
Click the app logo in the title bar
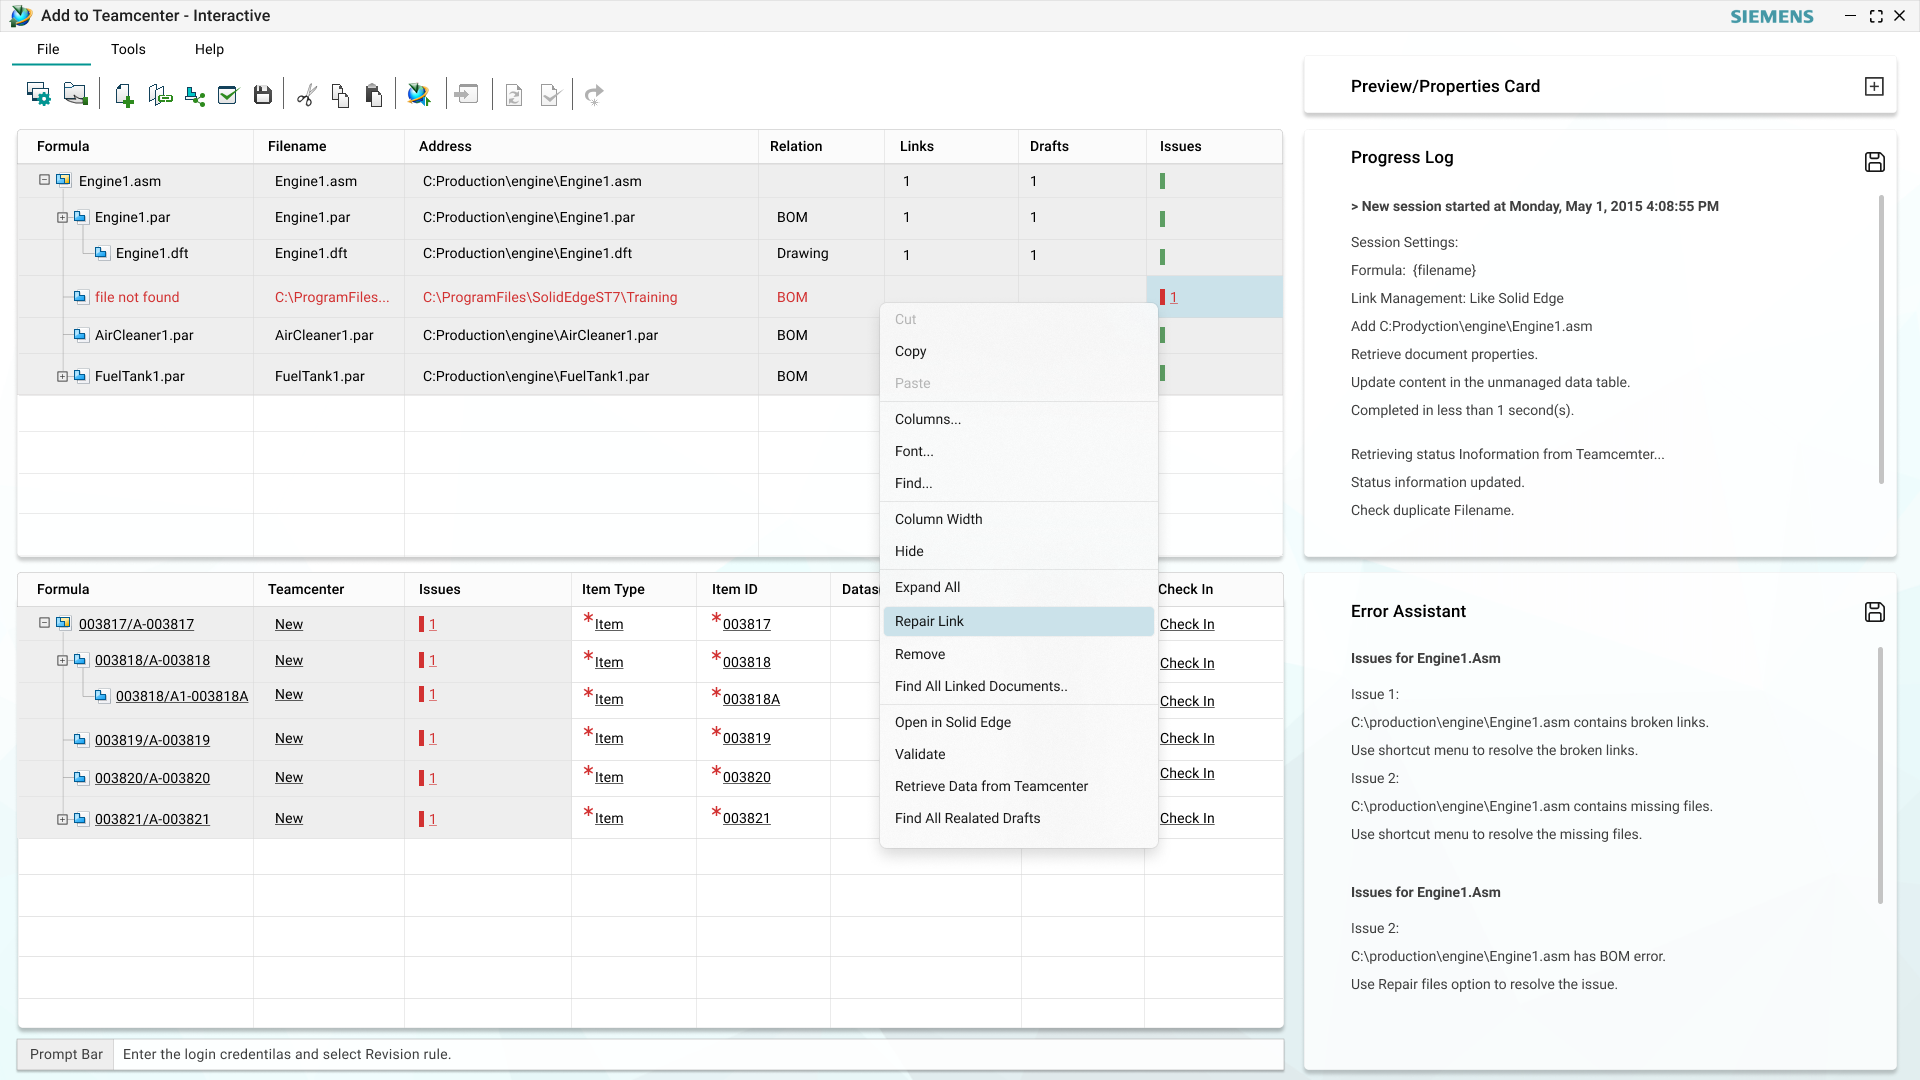tap(21, 16)
